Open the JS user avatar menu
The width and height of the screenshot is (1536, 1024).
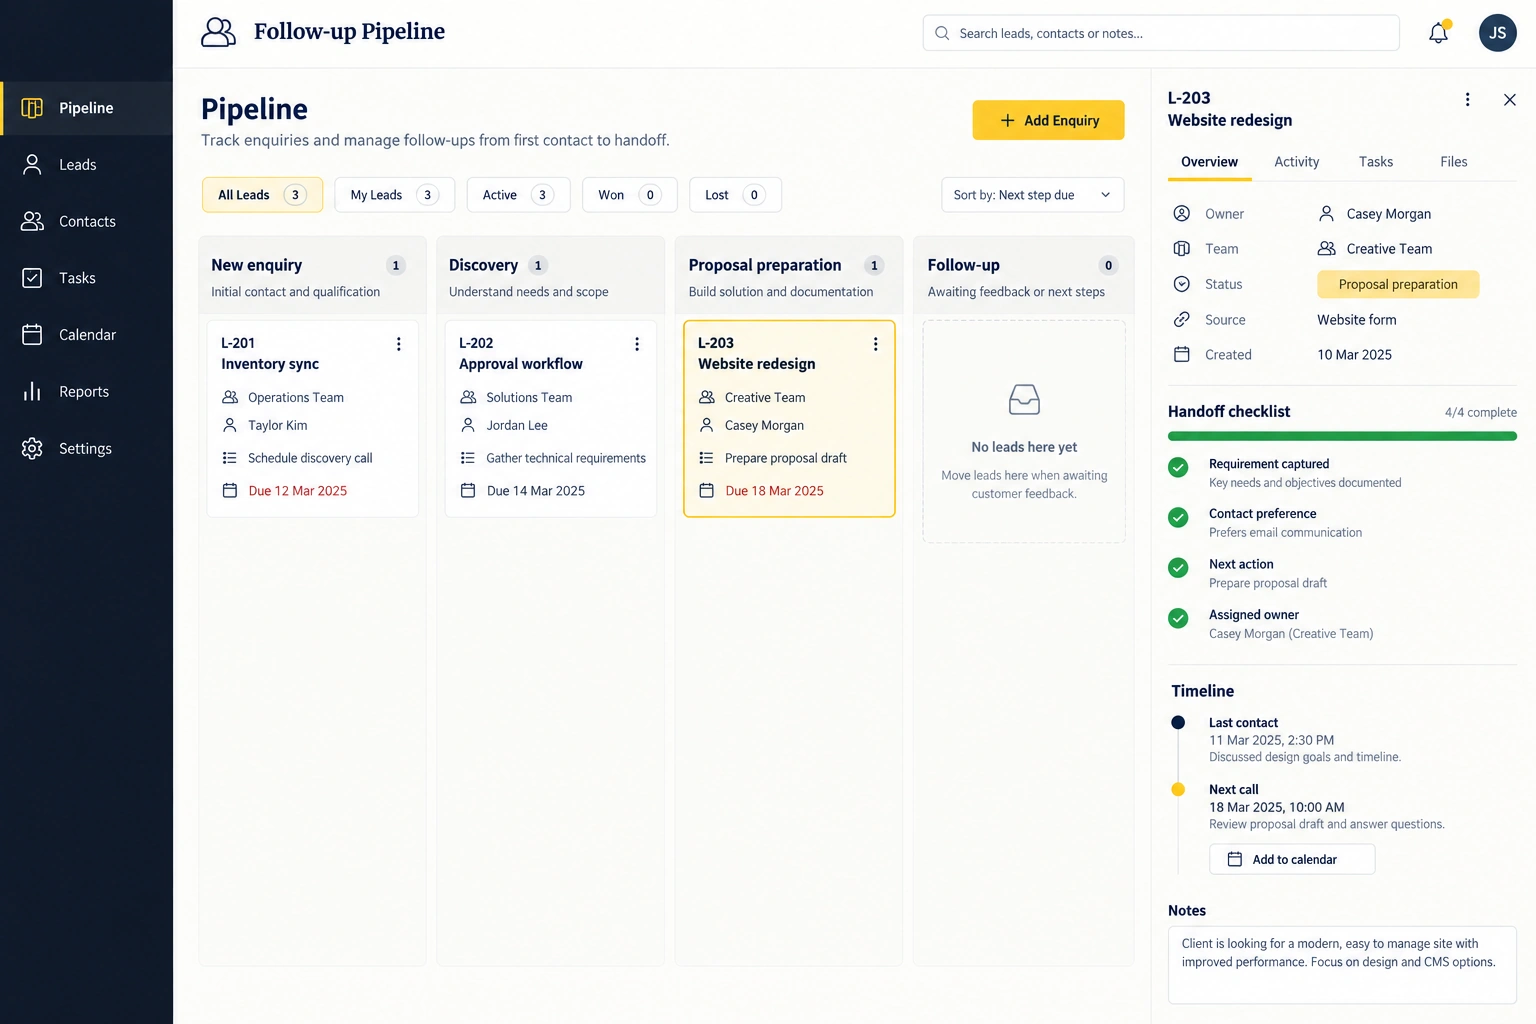[x=1497, y=33]
